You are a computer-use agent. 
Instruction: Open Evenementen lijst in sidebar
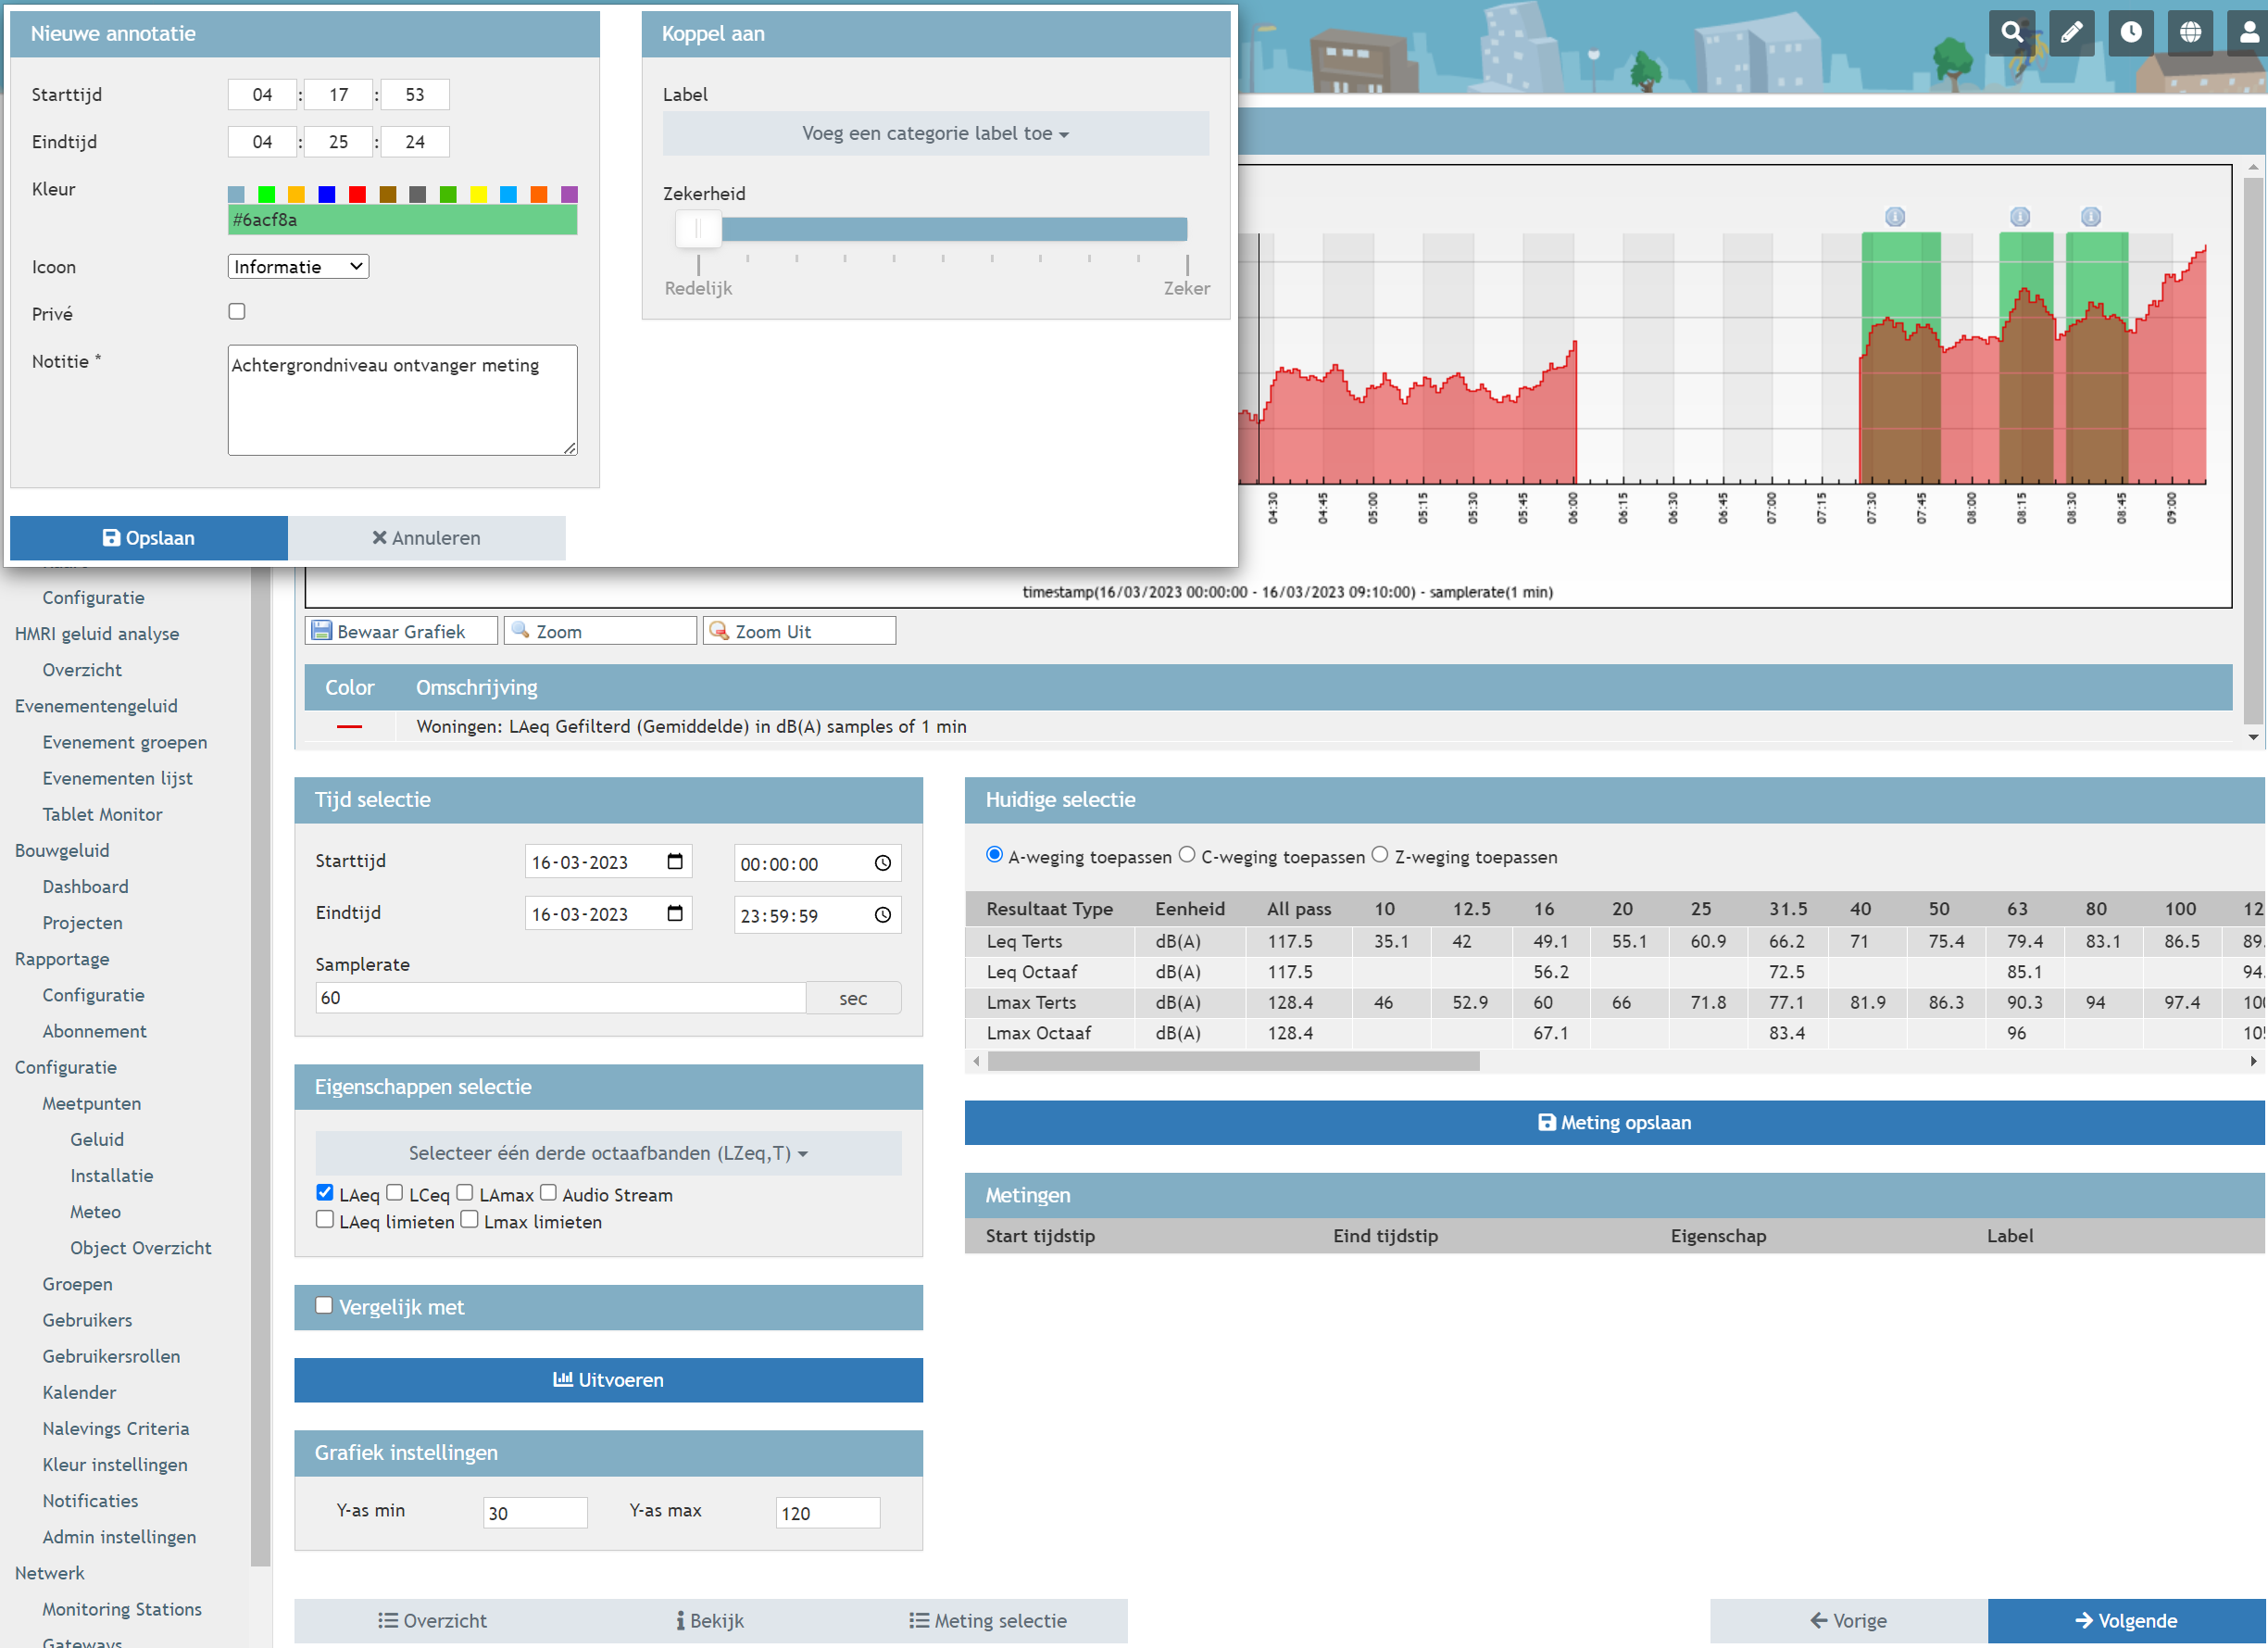117,778
